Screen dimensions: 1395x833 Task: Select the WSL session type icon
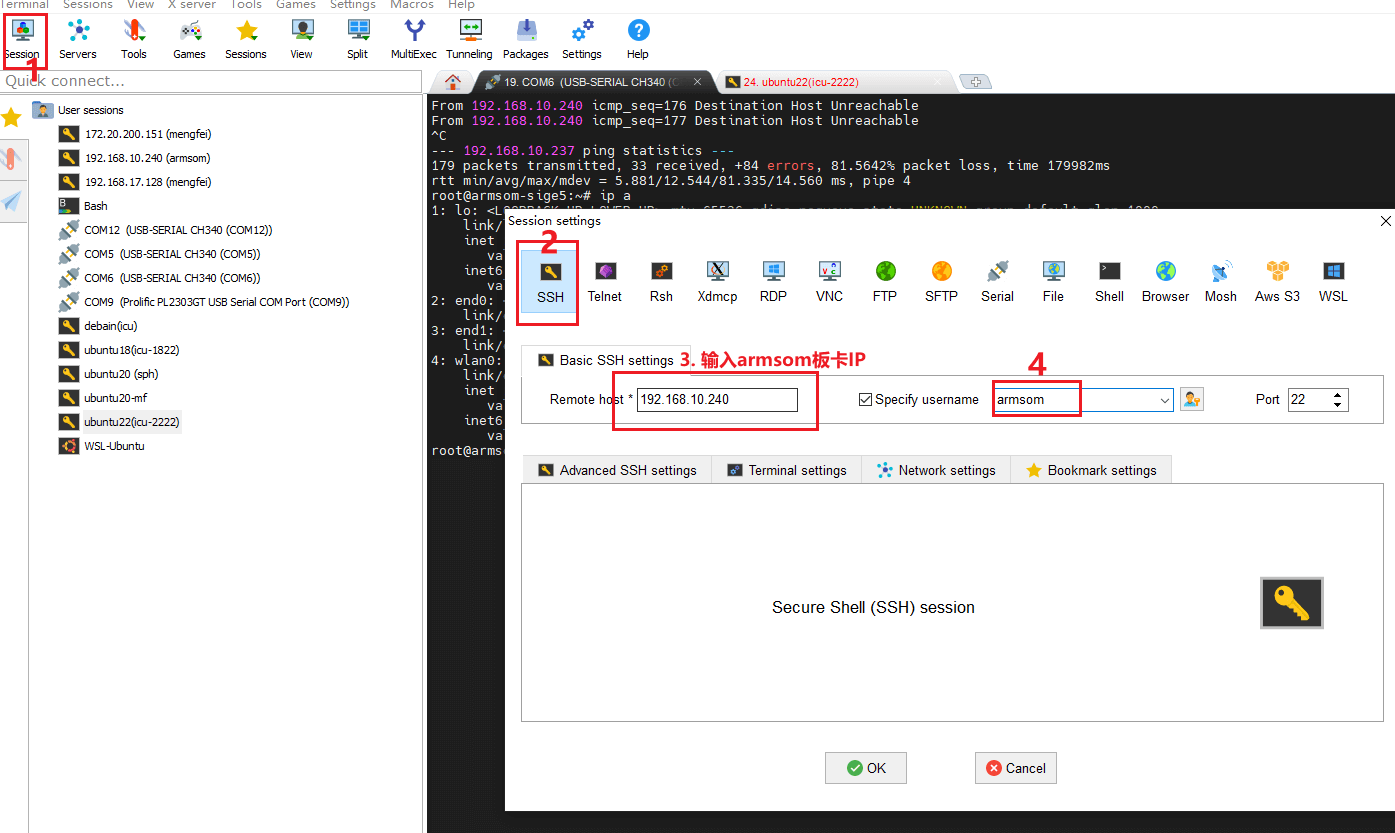[1332, 280]
